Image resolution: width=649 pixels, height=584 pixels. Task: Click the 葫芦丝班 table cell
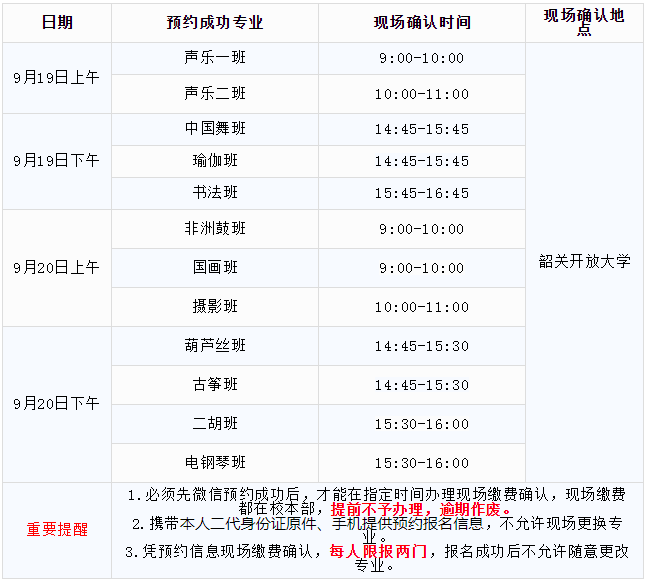(215, 346)
